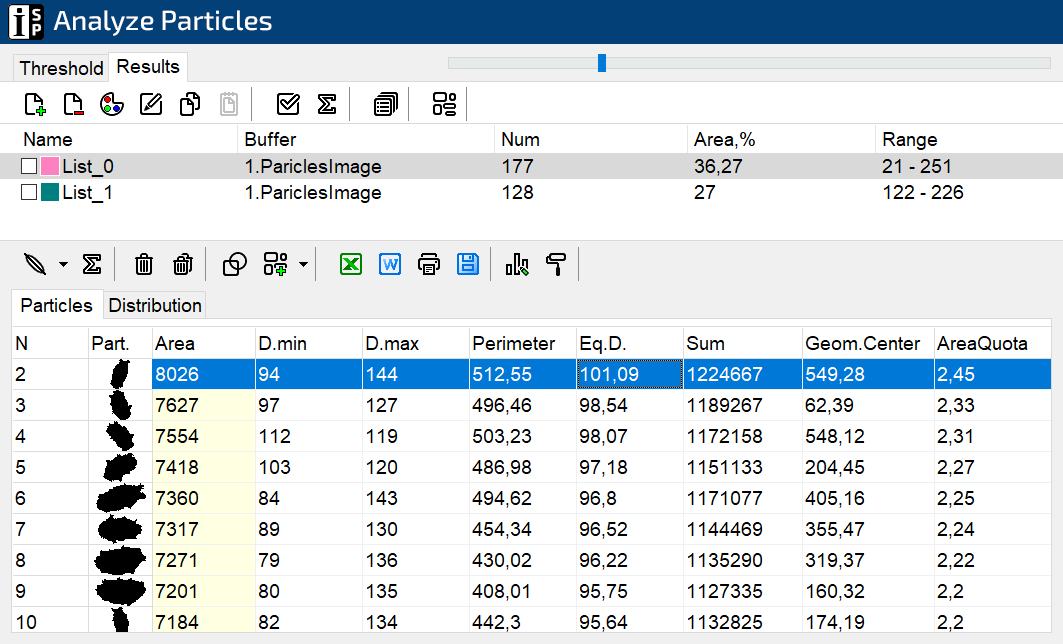Export results to Excel
Screen dimensions: 1063x644
pyautogui.click(x=350, y=264)
